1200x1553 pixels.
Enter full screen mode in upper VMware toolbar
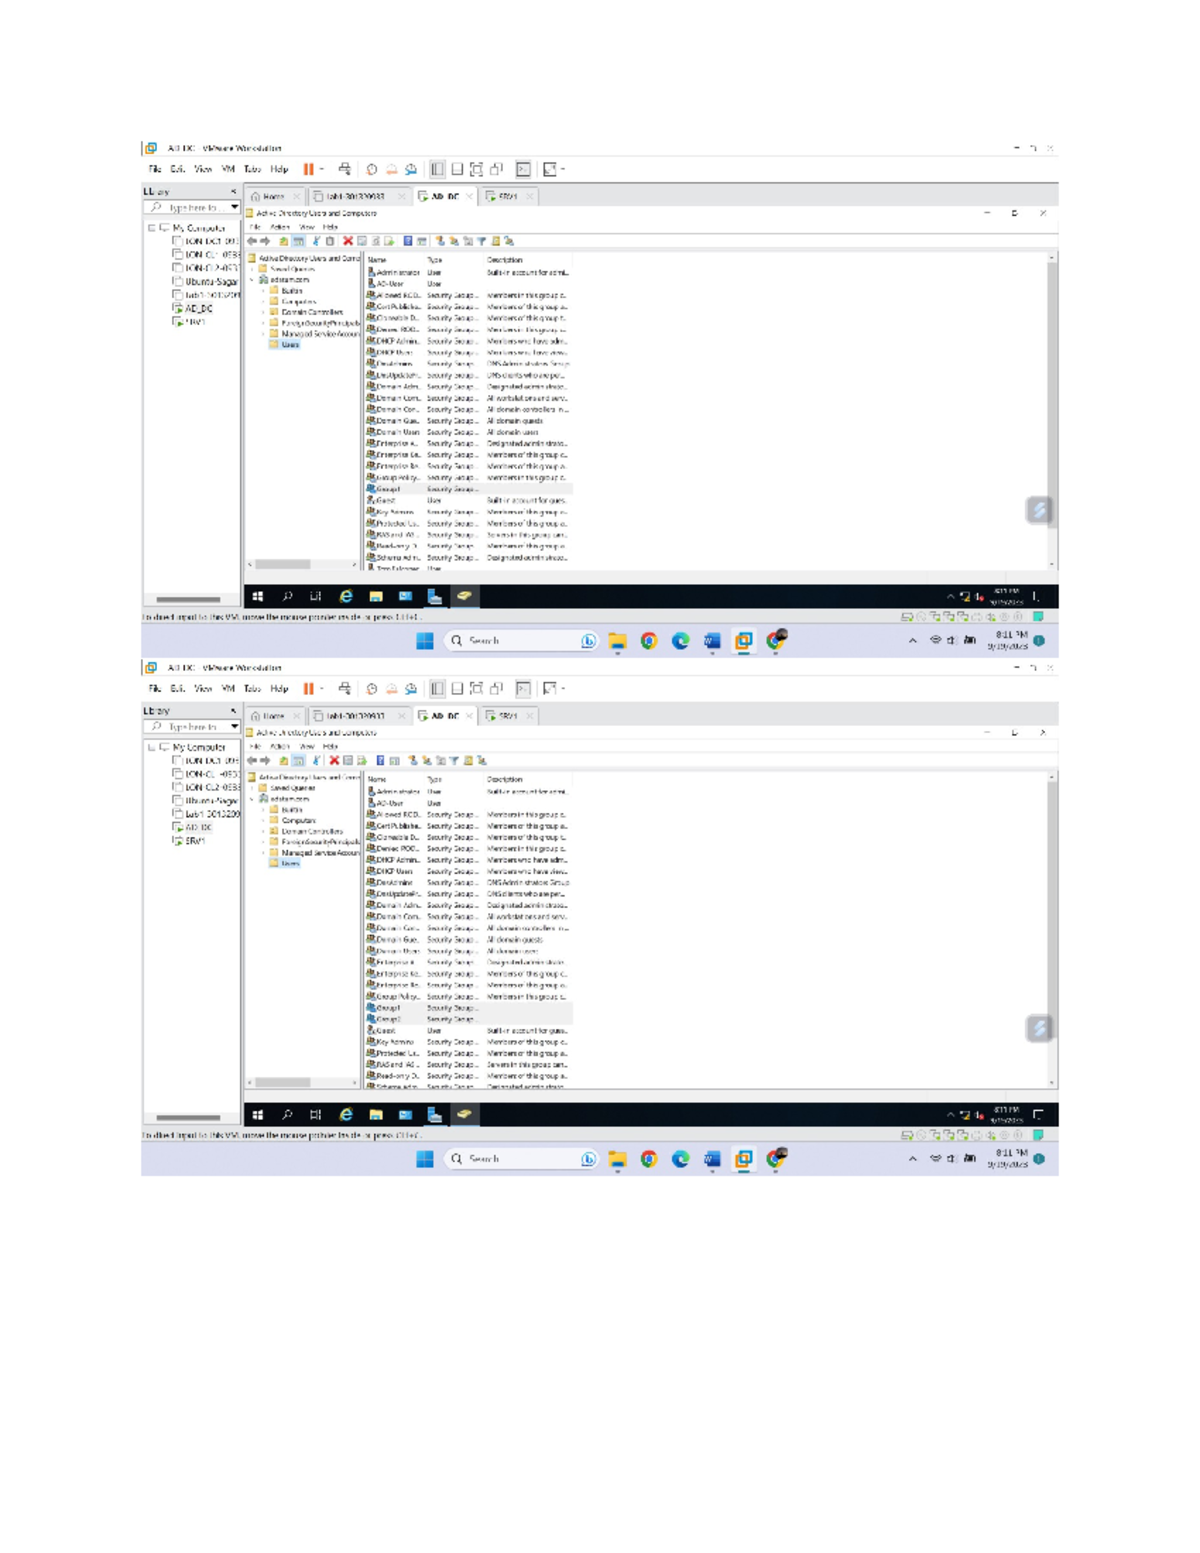pyautogui.click(x=476, y=170)
